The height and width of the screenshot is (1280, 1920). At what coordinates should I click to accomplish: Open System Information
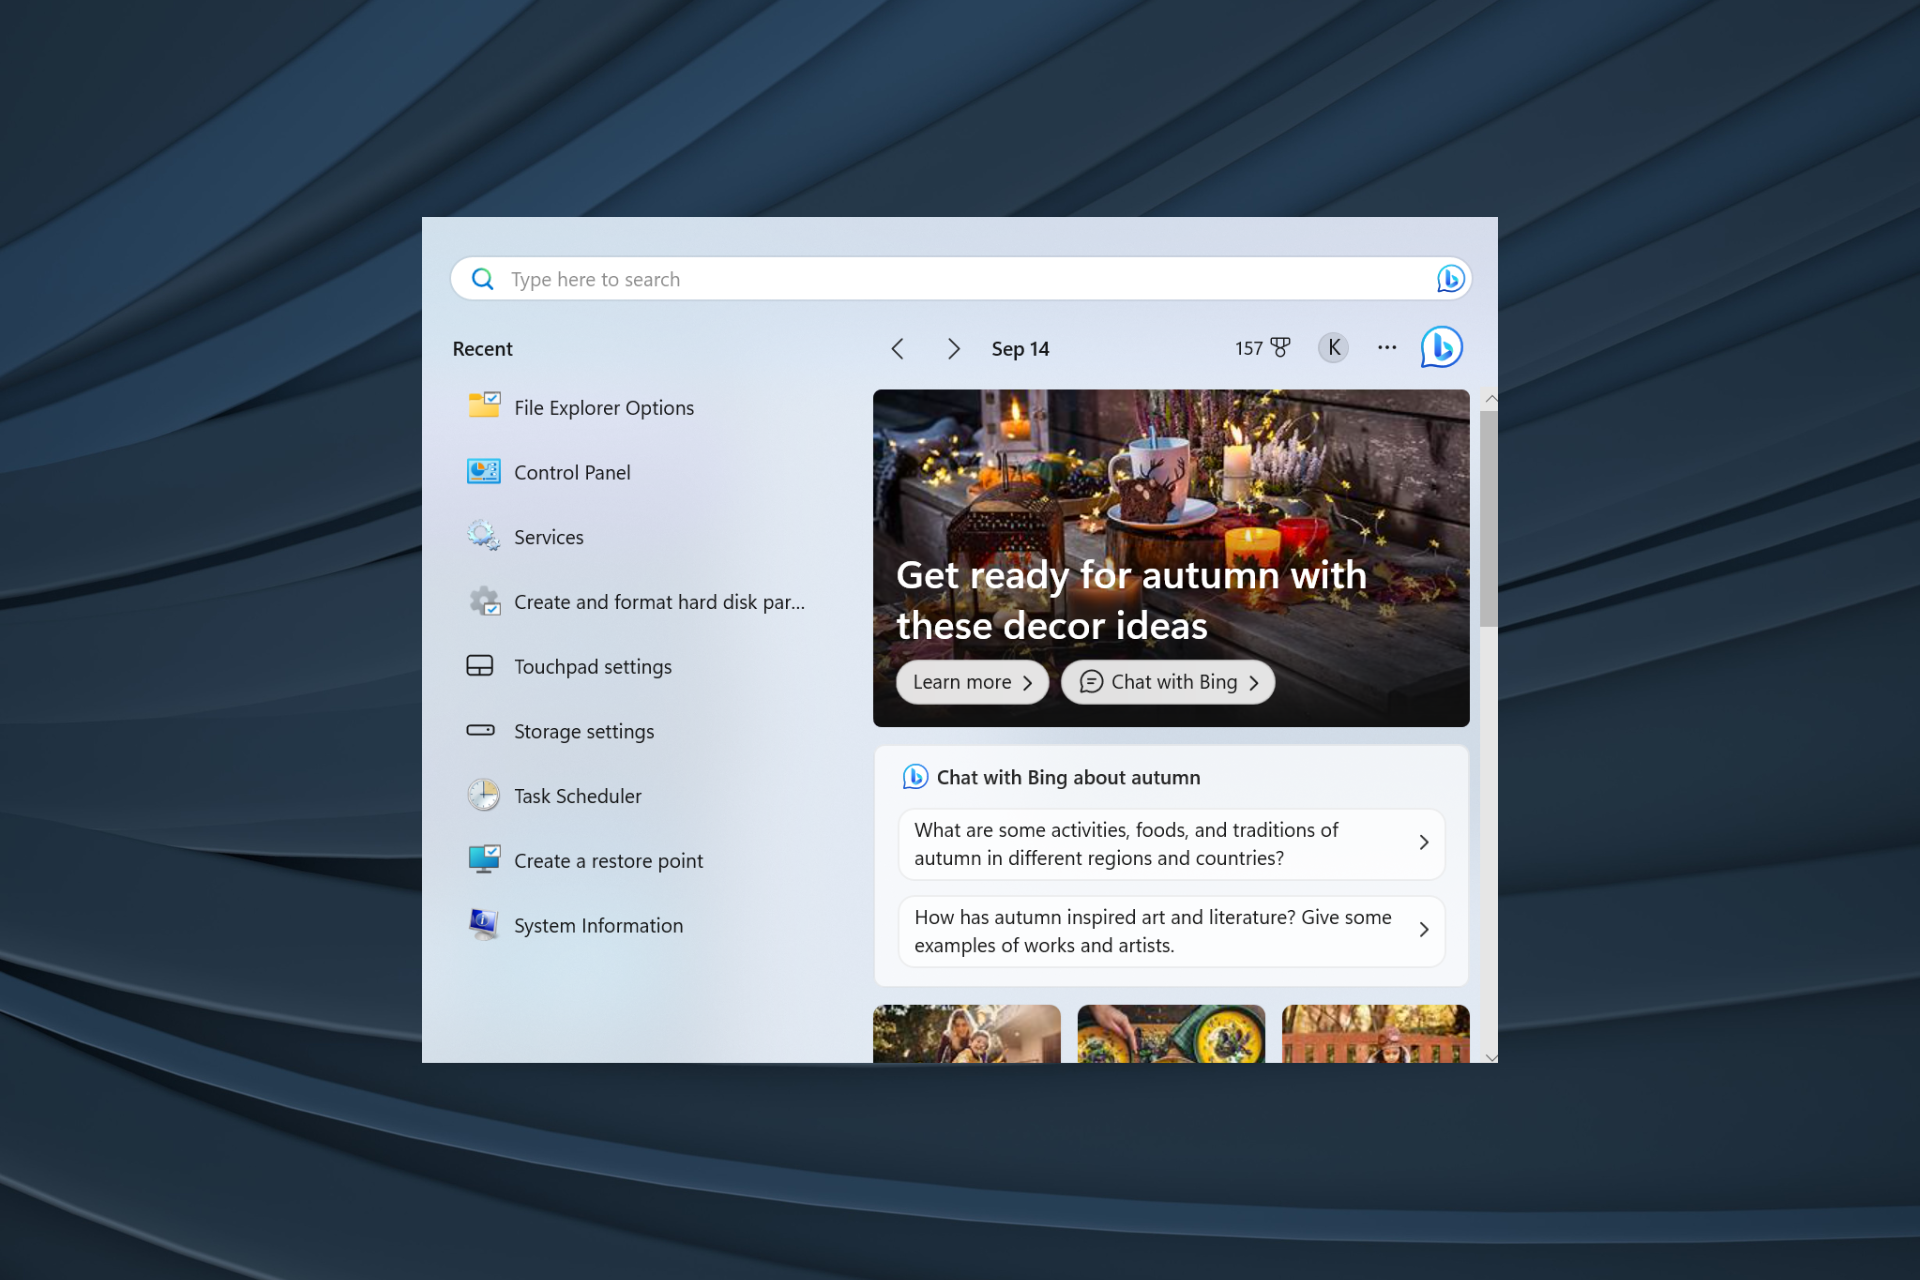(x=598, y=925)
